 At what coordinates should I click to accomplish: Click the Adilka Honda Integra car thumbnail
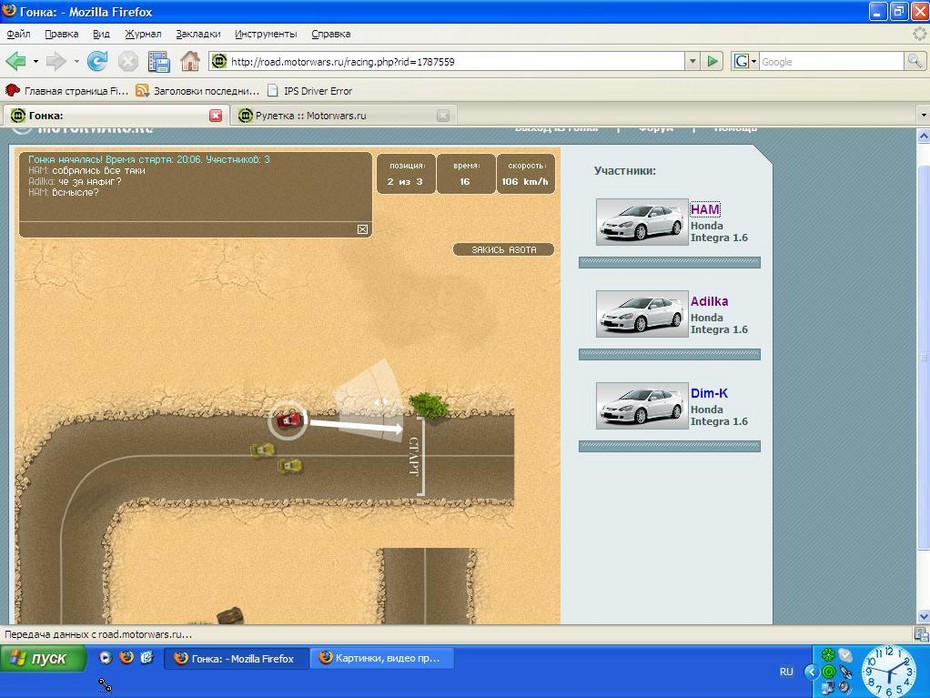click(x=642, y=314)
